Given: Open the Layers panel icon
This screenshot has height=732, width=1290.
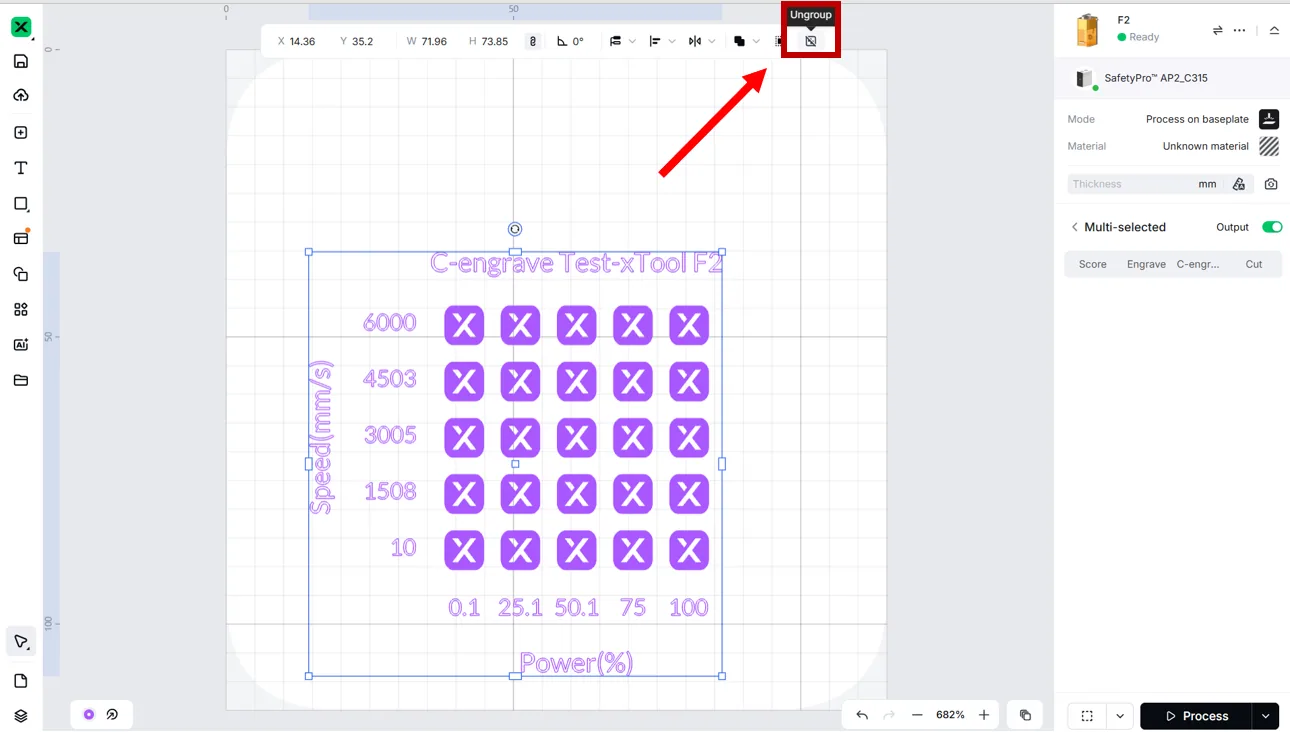Looking at the screenshot, I should point(21,716).
